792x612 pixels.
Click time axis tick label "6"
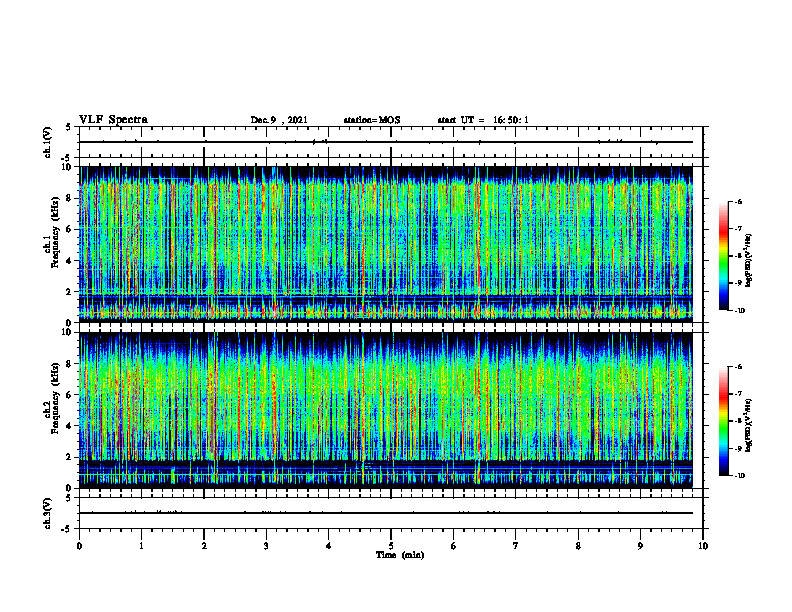[454, 546]
